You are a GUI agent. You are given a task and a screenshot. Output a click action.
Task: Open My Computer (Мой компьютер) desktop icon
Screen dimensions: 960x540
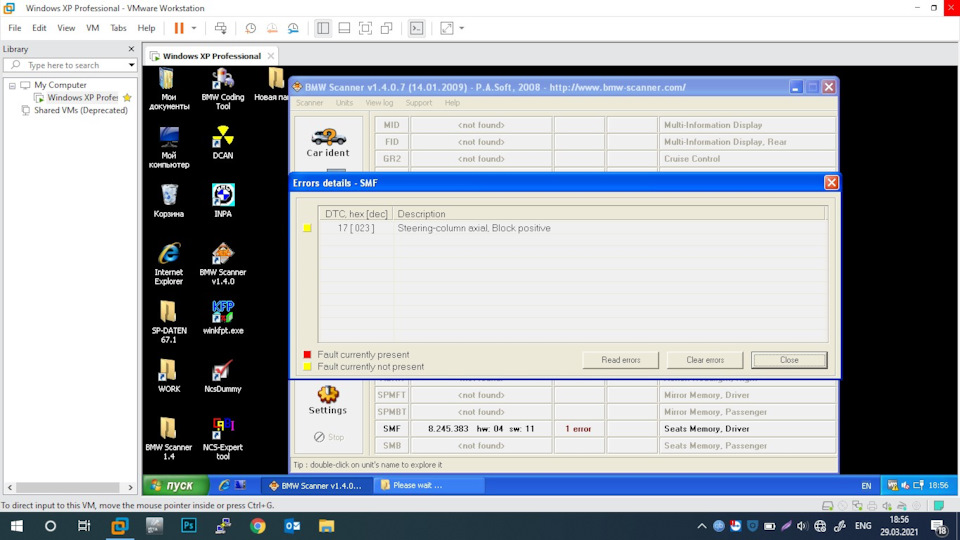(168, 148)
